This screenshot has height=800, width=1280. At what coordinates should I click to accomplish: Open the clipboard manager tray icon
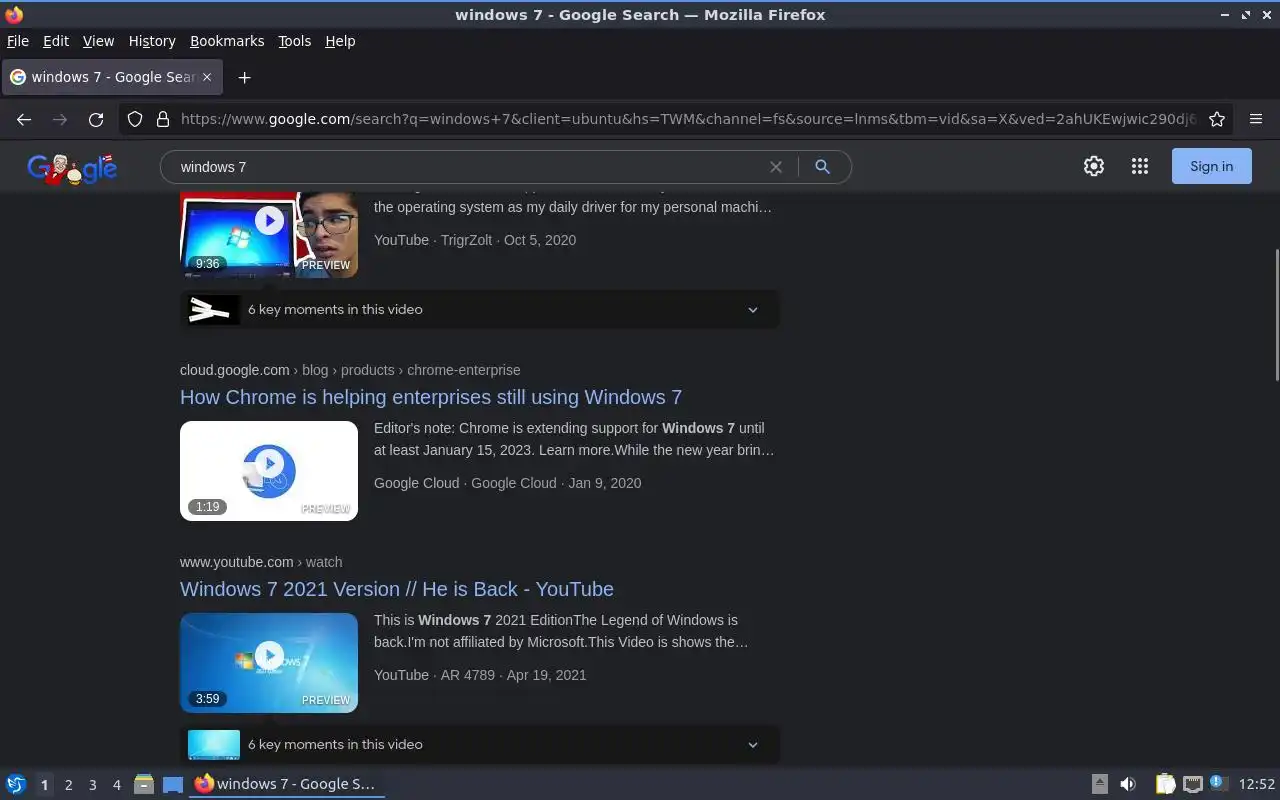1165,784
